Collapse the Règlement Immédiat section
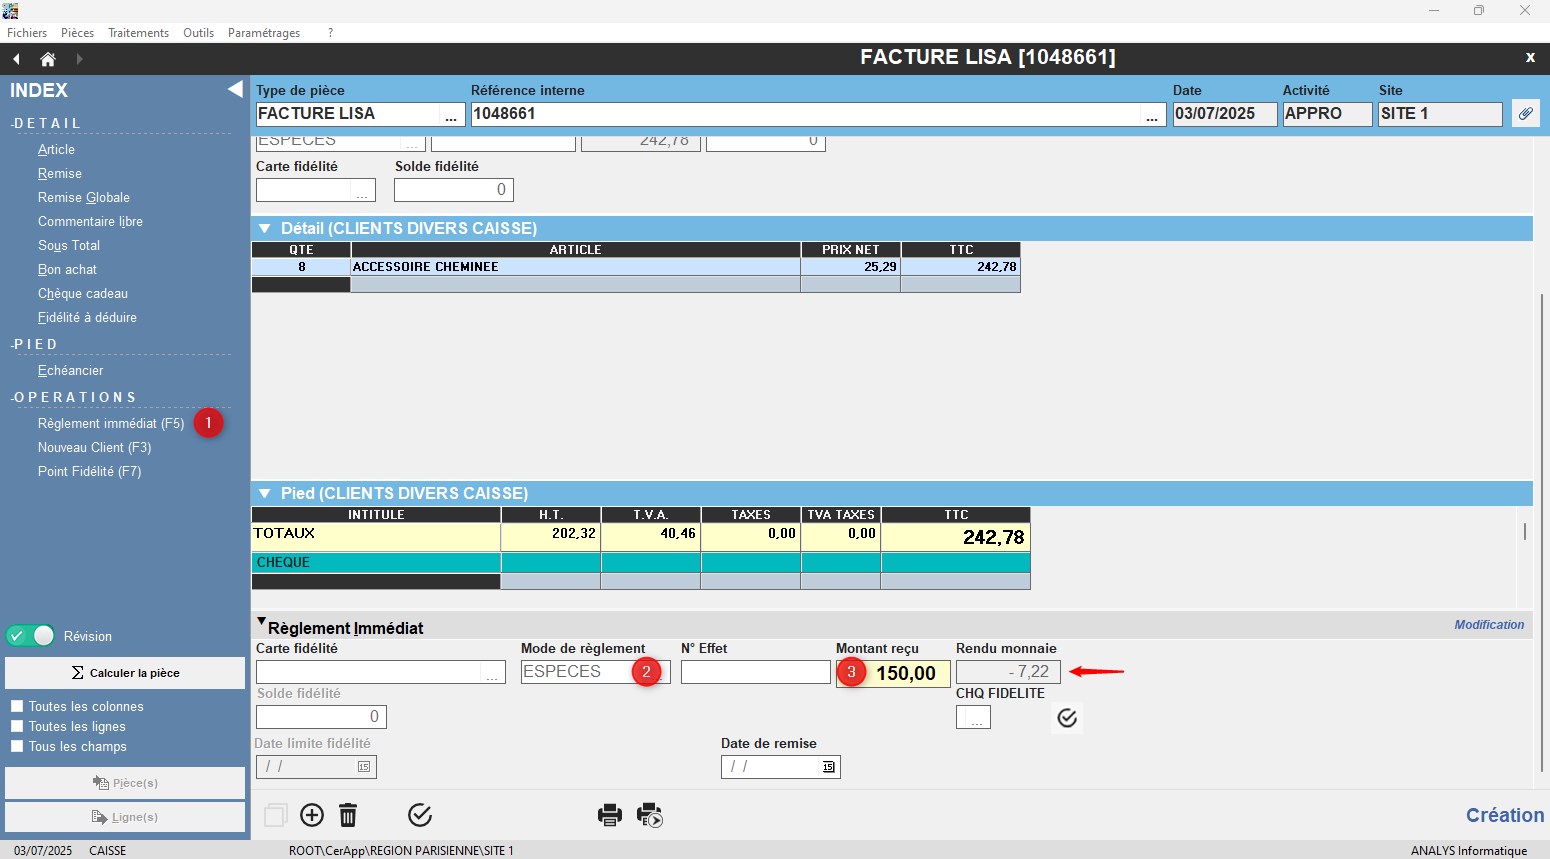1550x859 pixels. (x=262, y=623)
